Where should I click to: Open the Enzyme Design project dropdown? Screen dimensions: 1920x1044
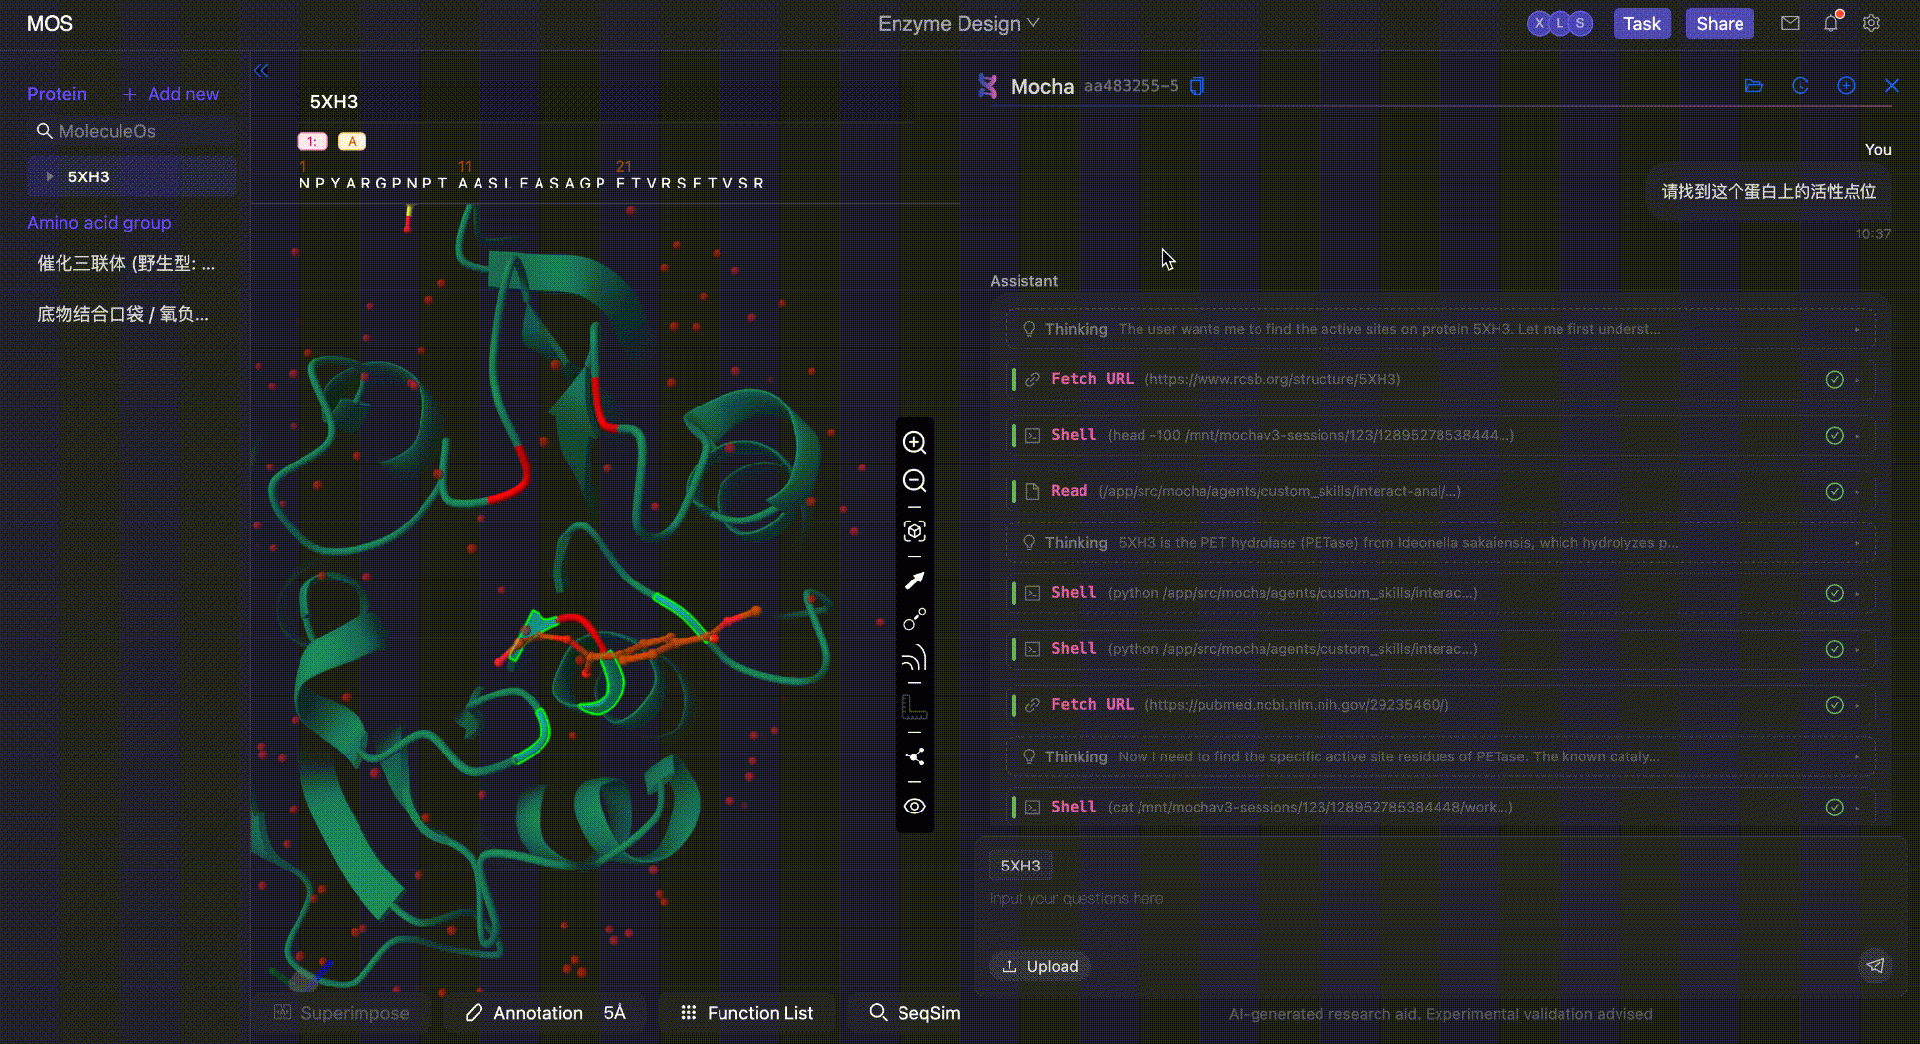pyautogui.click(x=958, y=23)
